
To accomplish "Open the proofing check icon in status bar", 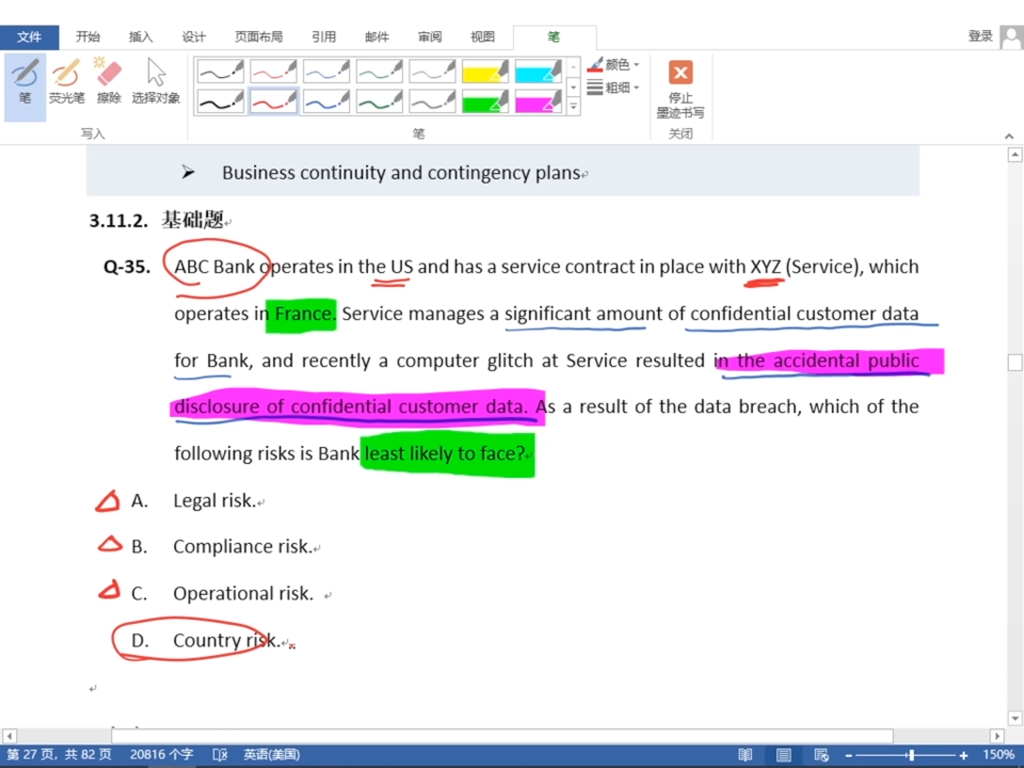I will [221, 755].
